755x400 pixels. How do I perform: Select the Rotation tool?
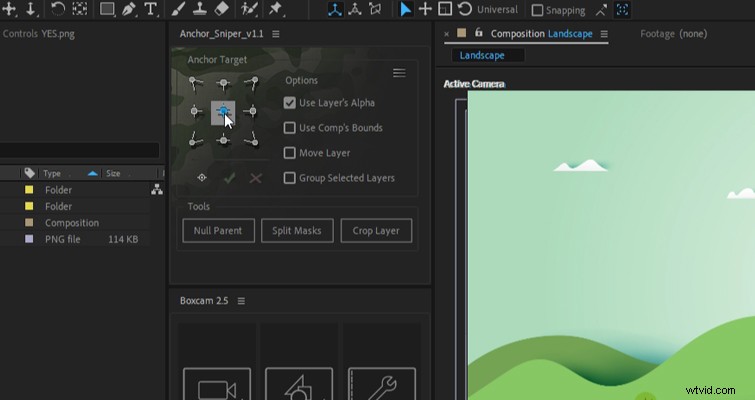pyautogui.click(x=58, y=9)
